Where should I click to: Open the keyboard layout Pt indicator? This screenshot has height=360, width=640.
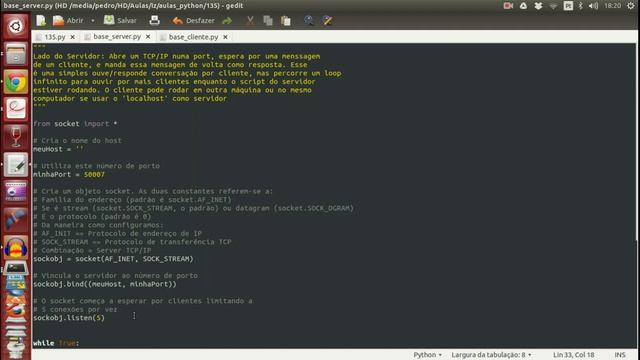coord(568,6)
